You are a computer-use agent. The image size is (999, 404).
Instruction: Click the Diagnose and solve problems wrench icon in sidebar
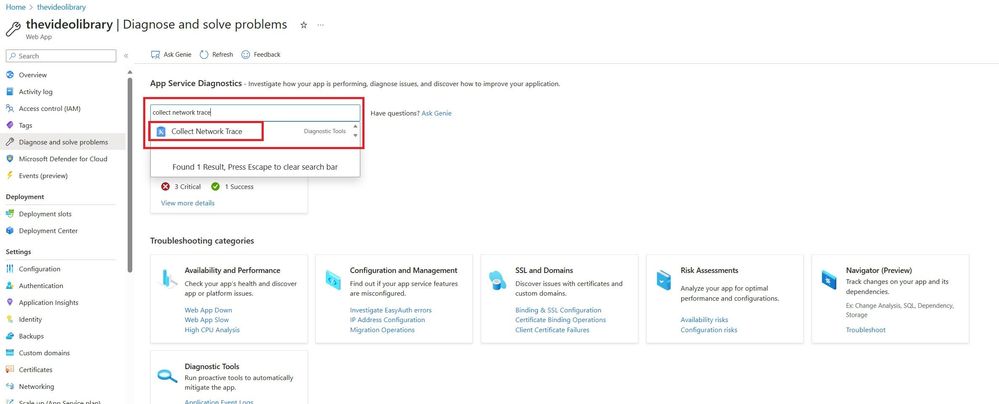click(10, 142)
